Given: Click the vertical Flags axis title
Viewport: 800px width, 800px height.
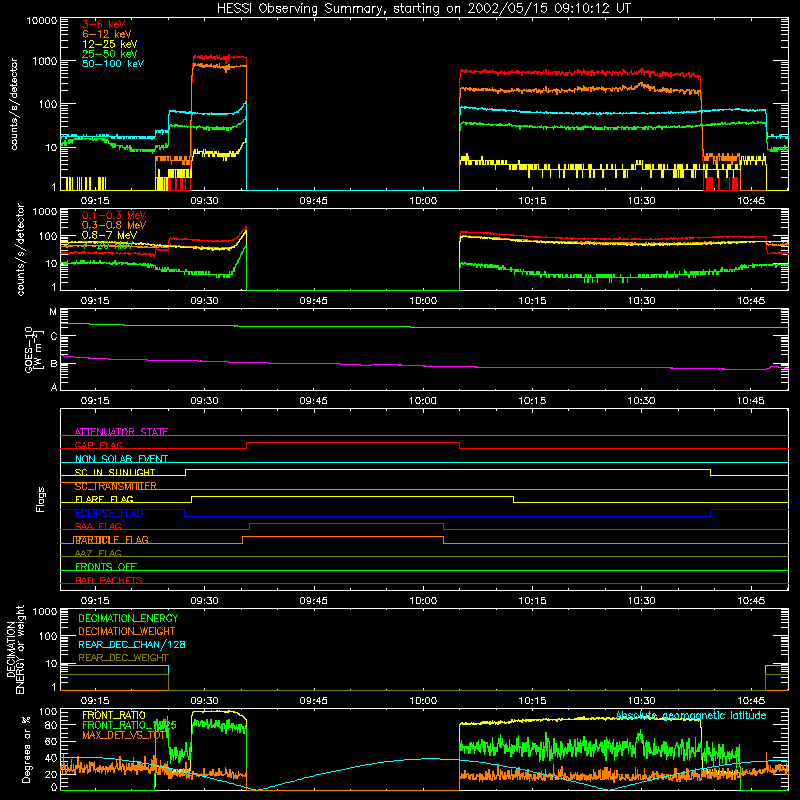Looking at the screenshot, I should click(41, 499).
